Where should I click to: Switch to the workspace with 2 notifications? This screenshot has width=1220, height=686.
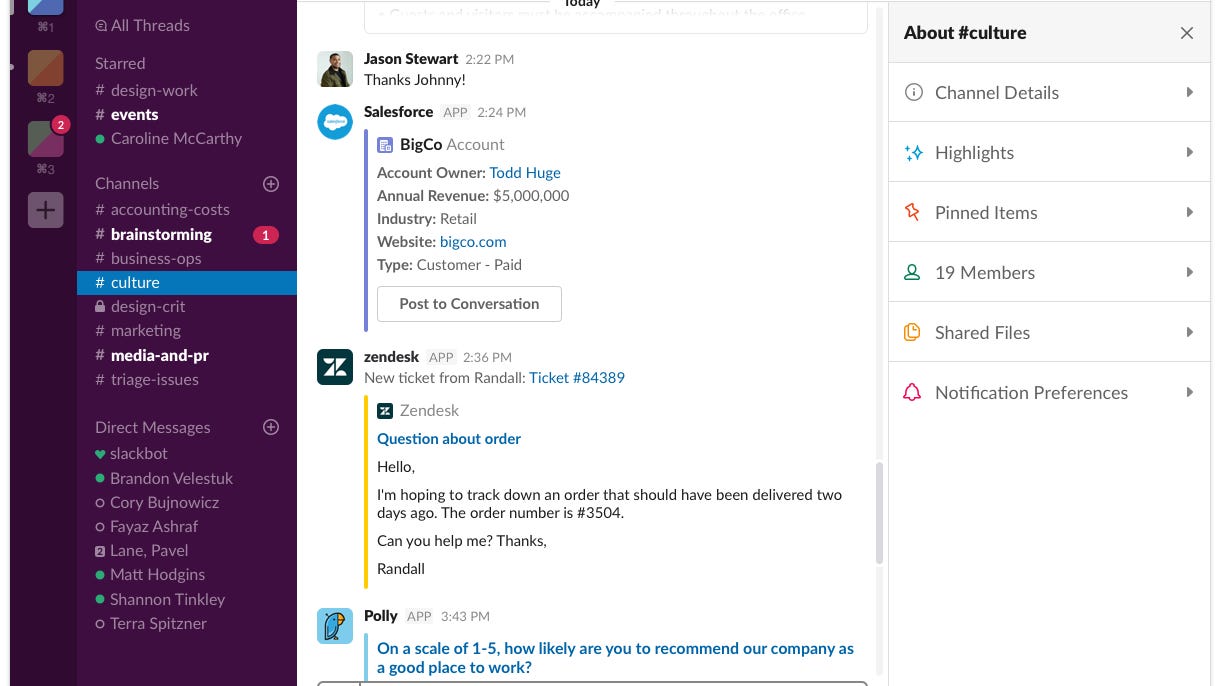point(46,139)
